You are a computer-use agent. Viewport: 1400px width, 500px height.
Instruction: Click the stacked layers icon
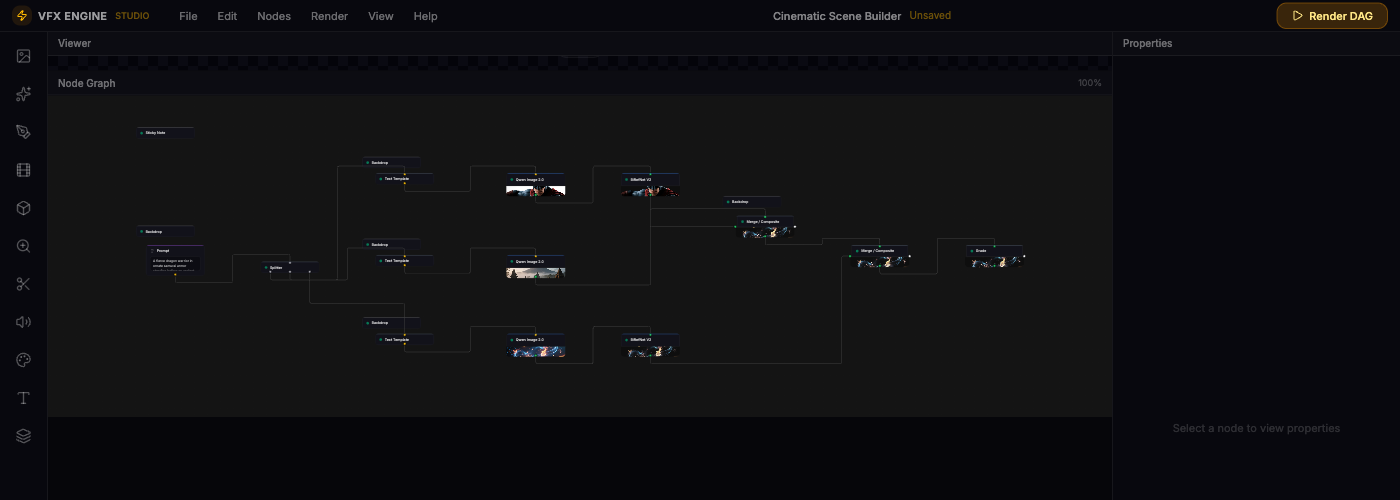coord(24,436)
